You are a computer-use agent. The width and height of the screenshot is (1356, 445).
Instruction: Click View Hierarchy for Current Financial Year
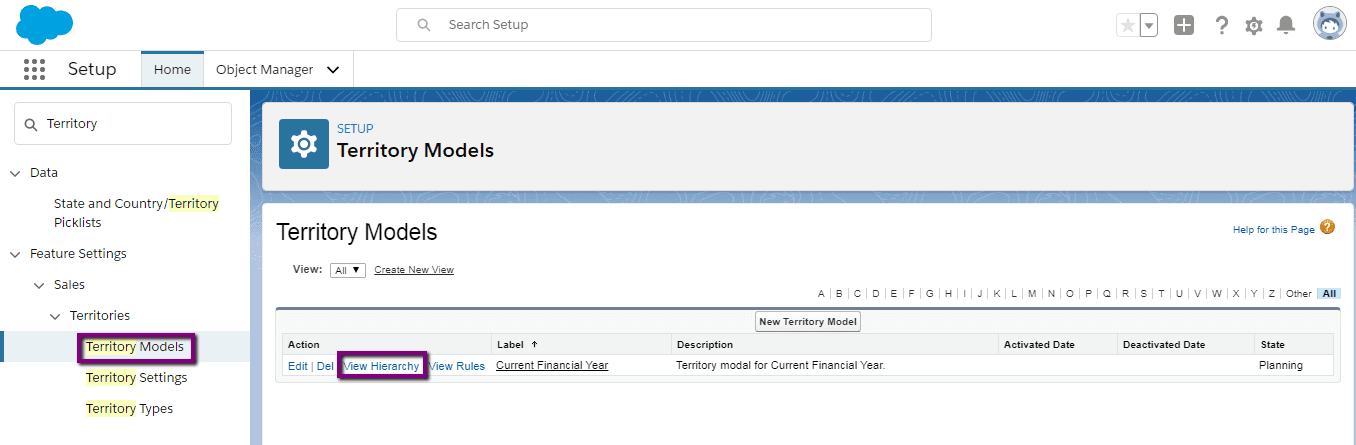(x=381, y=366)
